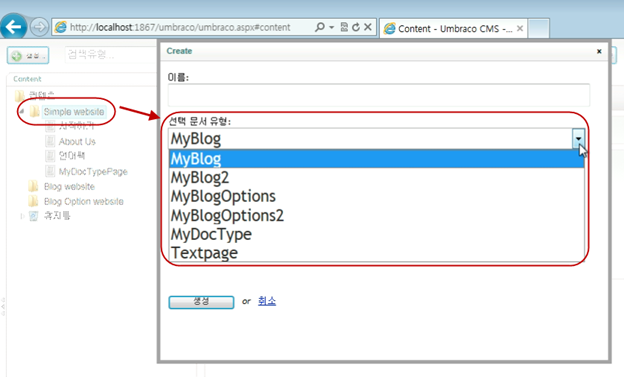
Task: Click the Simple website folder icon
Action: [35, 111]
